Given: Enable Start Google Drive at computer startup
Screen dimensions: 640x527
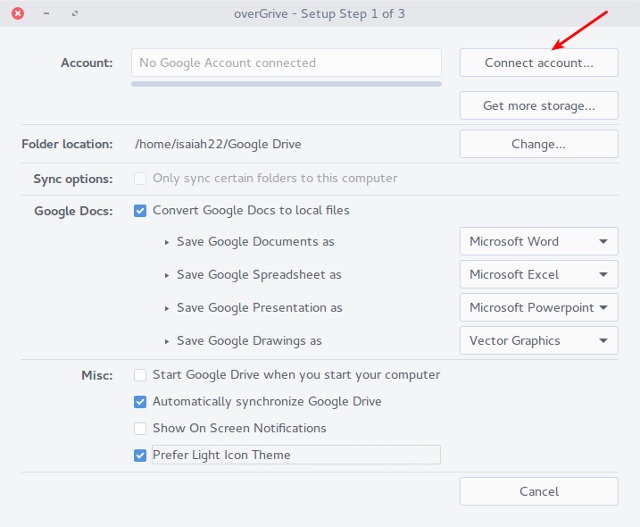Looking at the screenshot, I should (140, 375).
